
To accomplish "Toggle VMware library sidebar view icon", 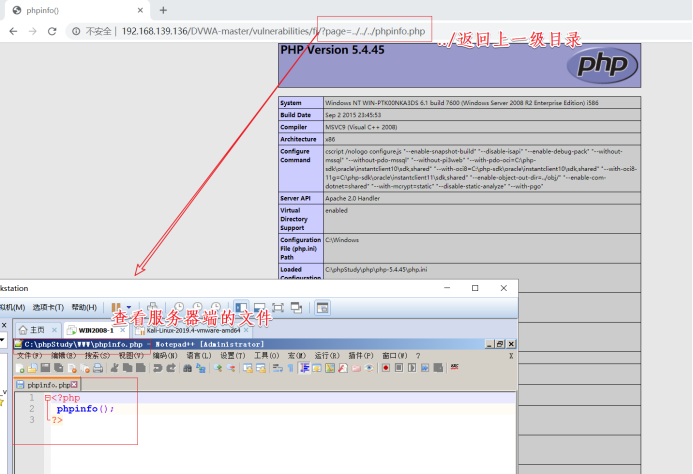I will click(x=241, y=307).
